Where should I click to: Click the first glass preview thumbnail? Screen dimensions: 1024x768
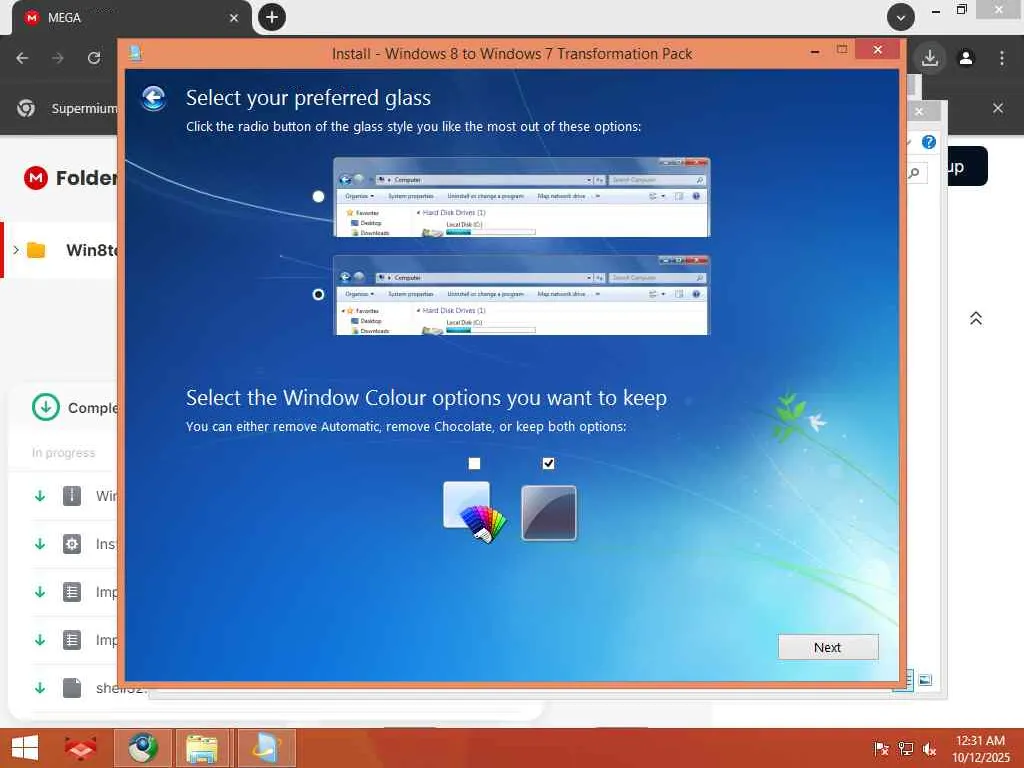tap(521, 197)
